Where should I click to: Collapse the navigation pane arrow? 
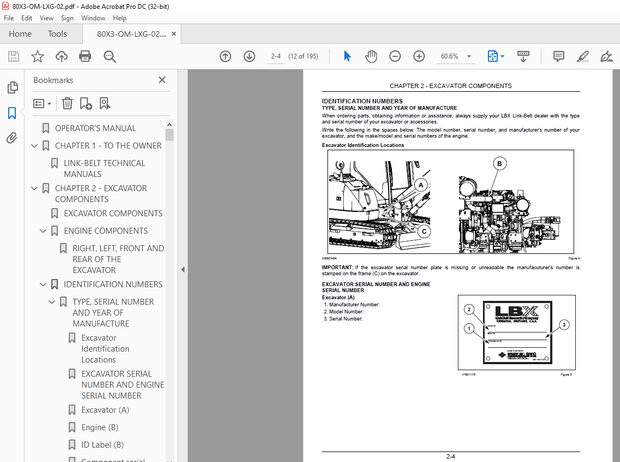[183, 269]
